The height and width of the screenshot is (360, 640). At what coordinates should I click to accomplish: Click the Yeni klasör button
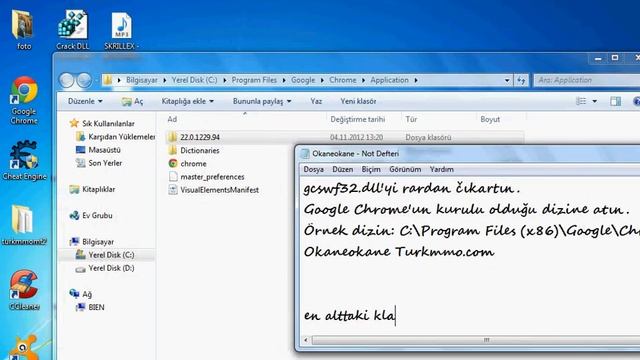pos(358,101)
